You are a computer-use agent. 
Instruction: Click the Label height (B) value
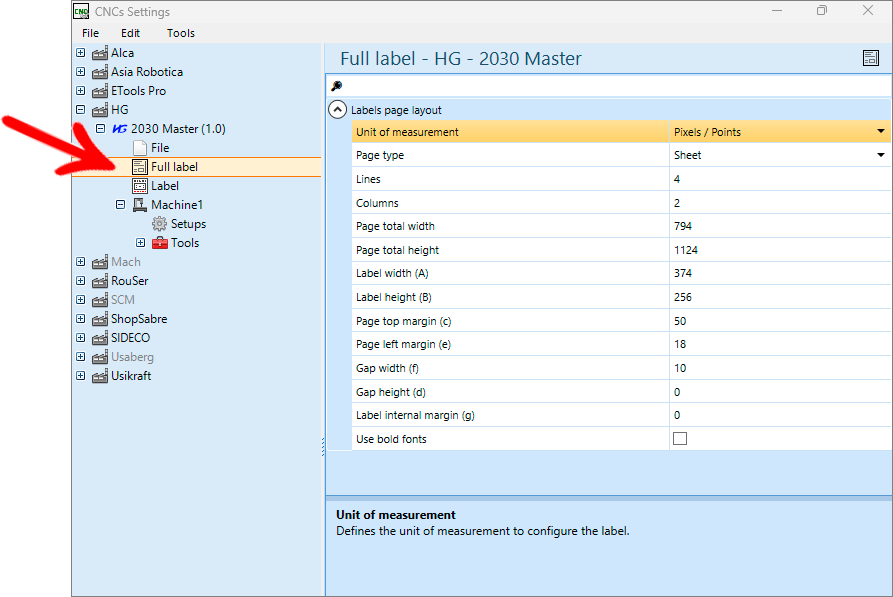tap(780, 297)
